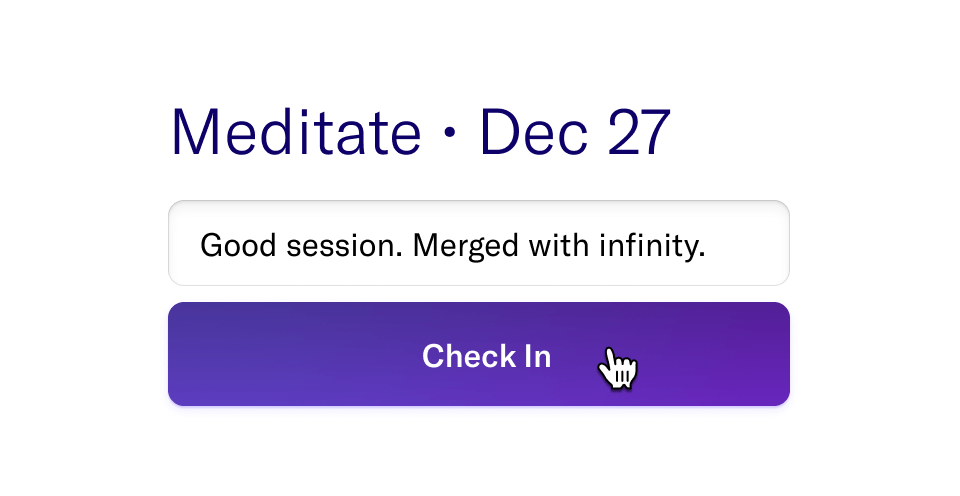Viewport: 960px width, 496px height.
Task: Activate the text box above Check In
Action: 479,243
